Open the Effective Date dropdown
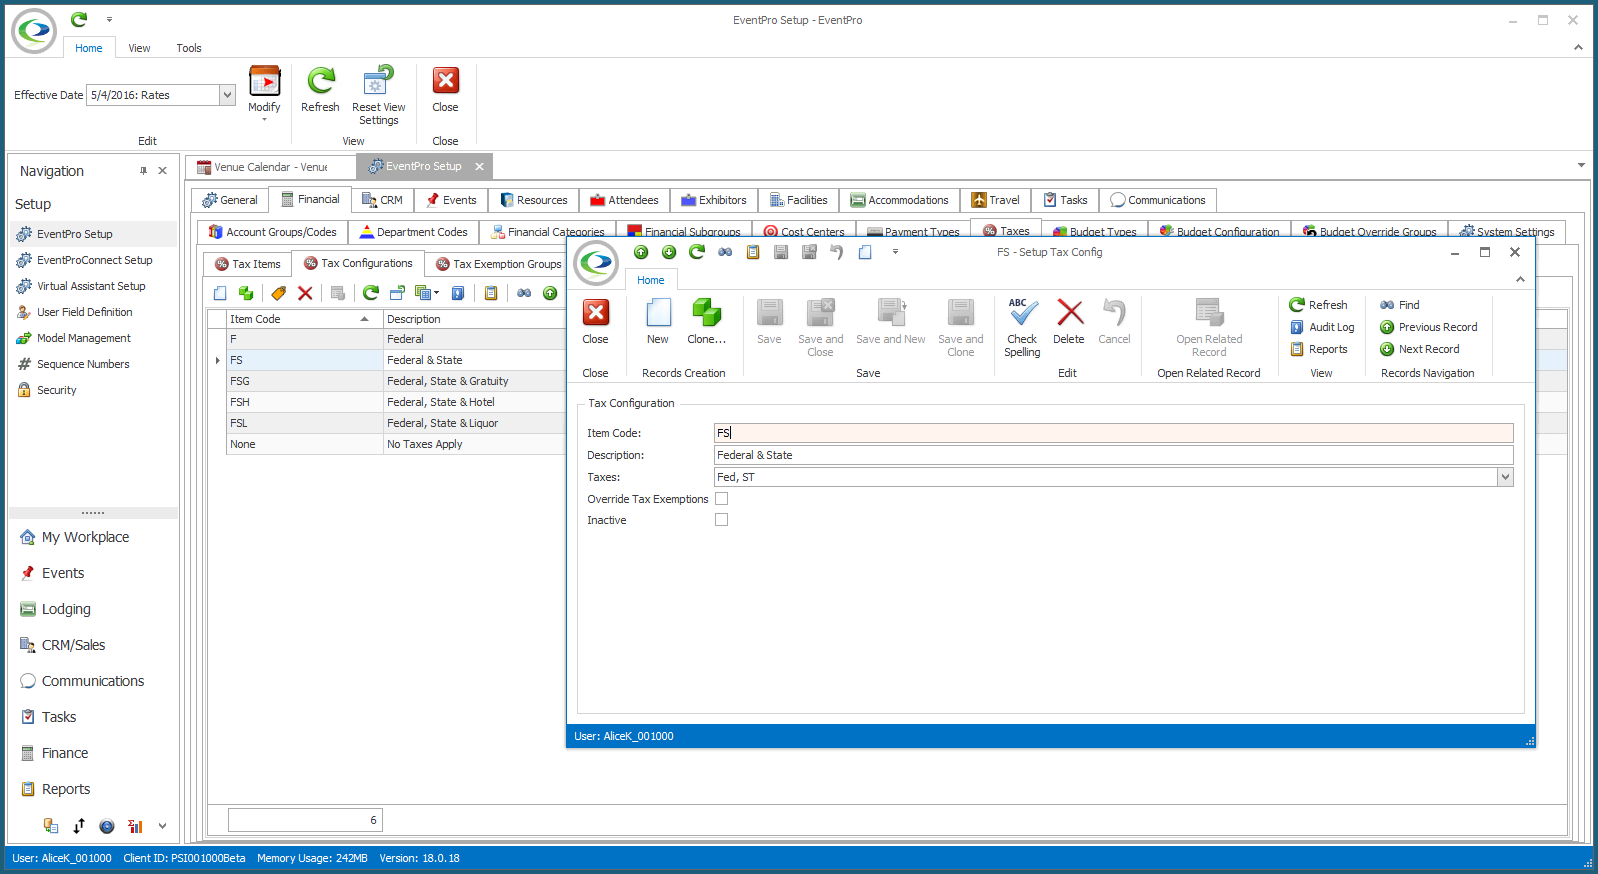Image resolution: width=1598 pixels, height=874 pixels. (x=227, y=95)
